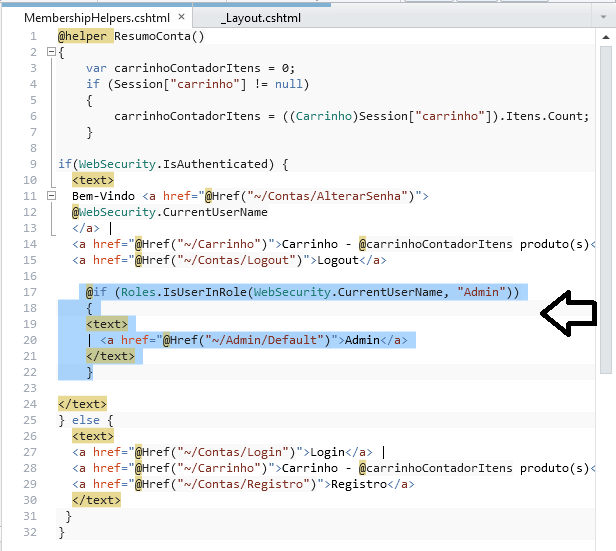Click the null keyword on line 4
The image size is (616, 551).
click(288, 84)
